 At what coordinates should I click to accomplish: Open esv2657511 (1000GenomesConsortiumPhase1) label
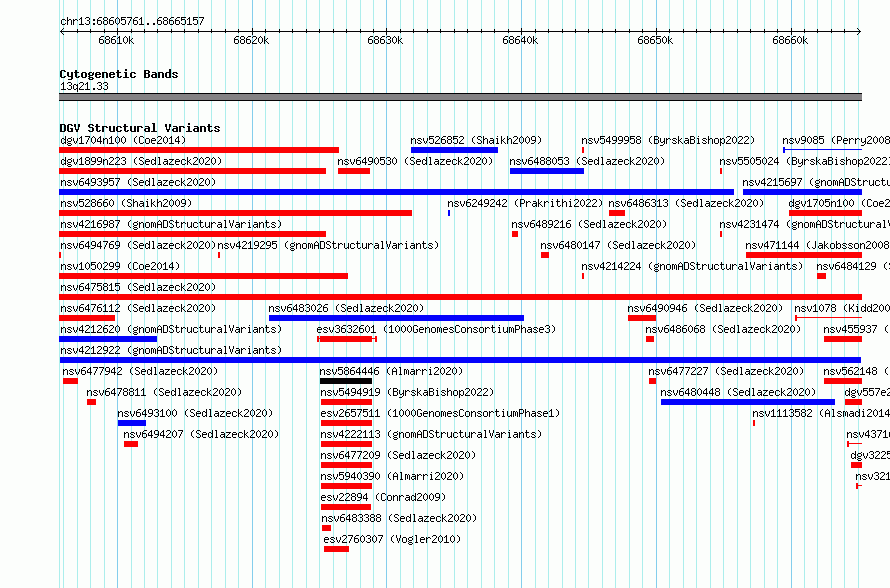click(x=440, y=413)
